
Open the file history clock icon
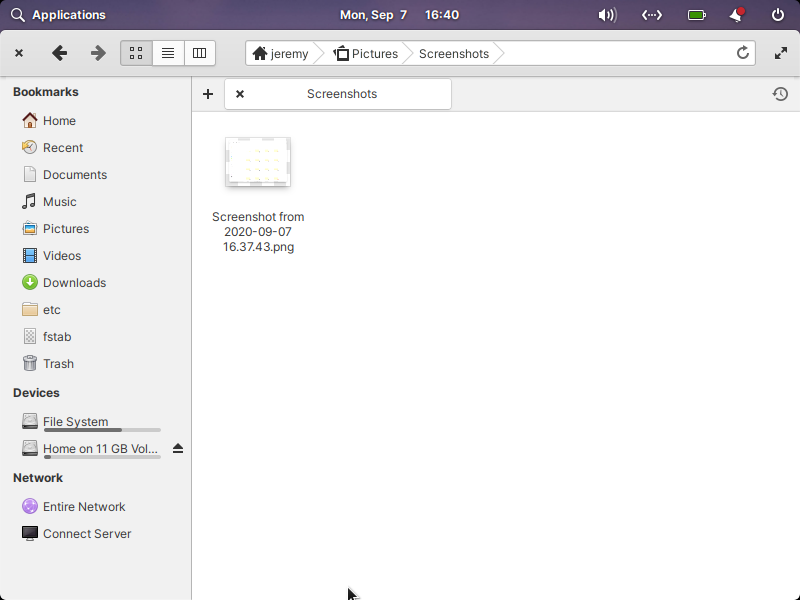(x=779, y=93)
